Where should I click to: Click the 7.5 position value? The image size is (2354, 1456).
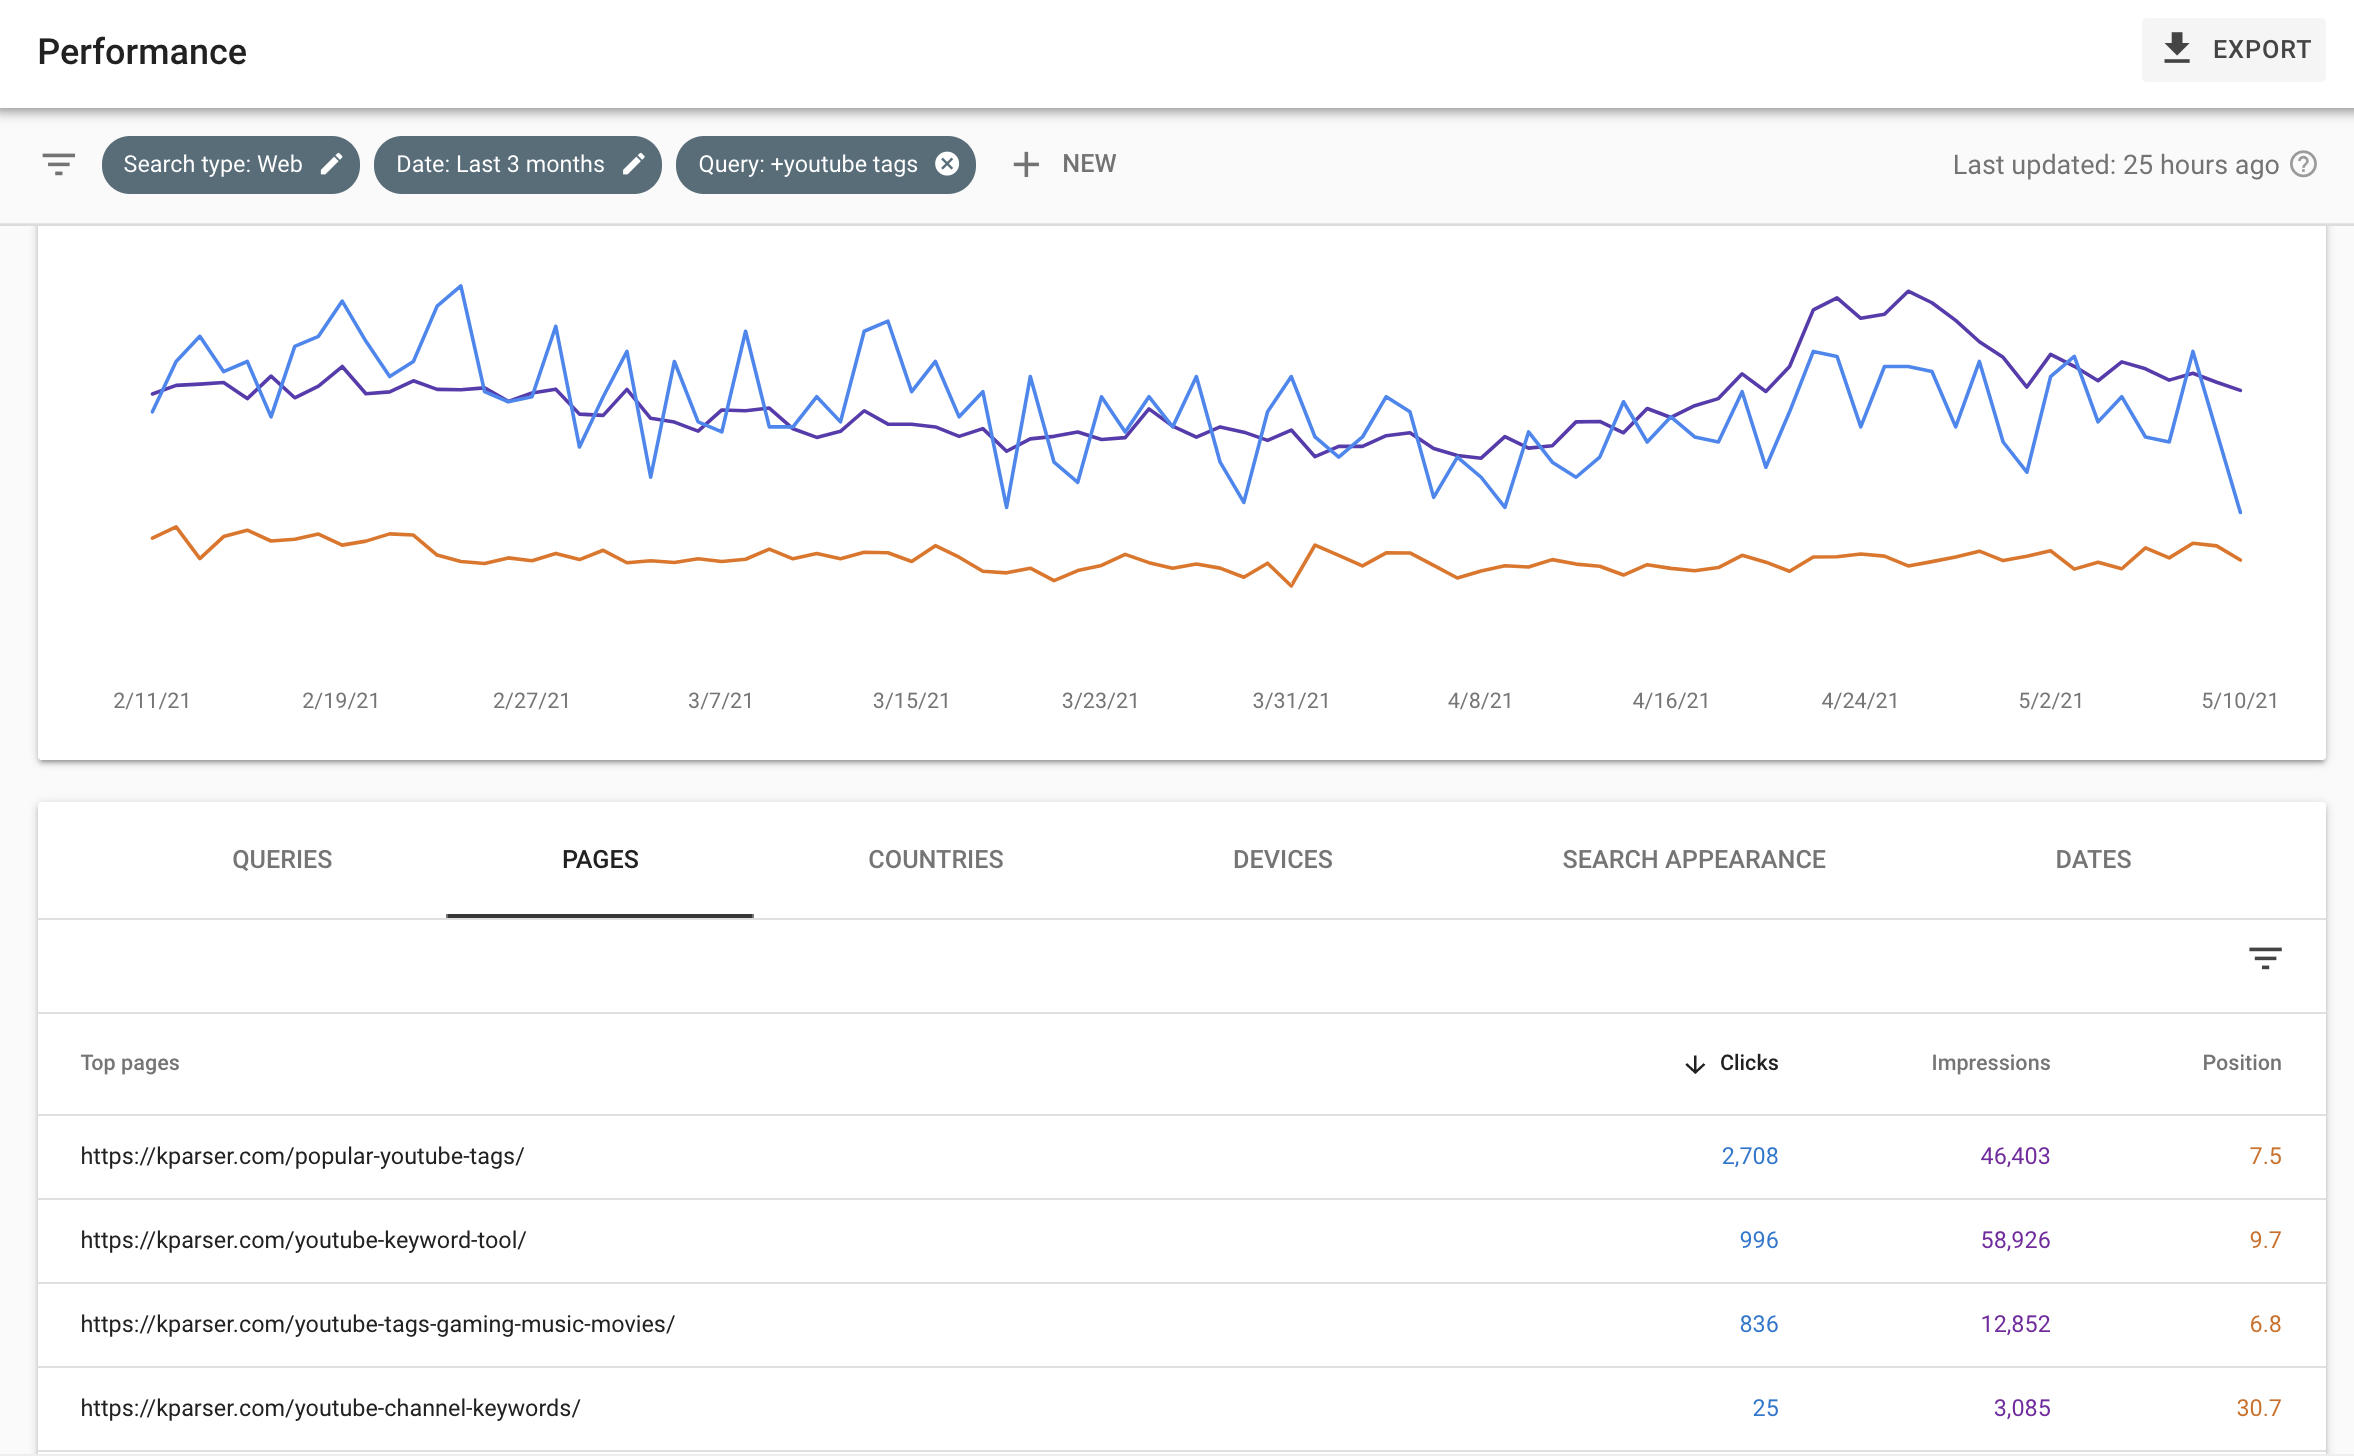[2265, 1156]
